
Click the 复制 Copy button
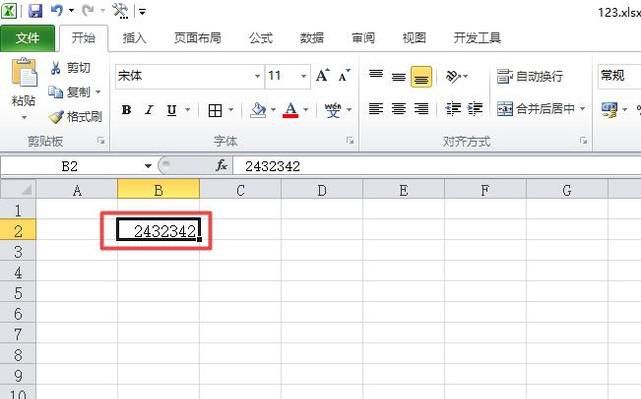69,92
